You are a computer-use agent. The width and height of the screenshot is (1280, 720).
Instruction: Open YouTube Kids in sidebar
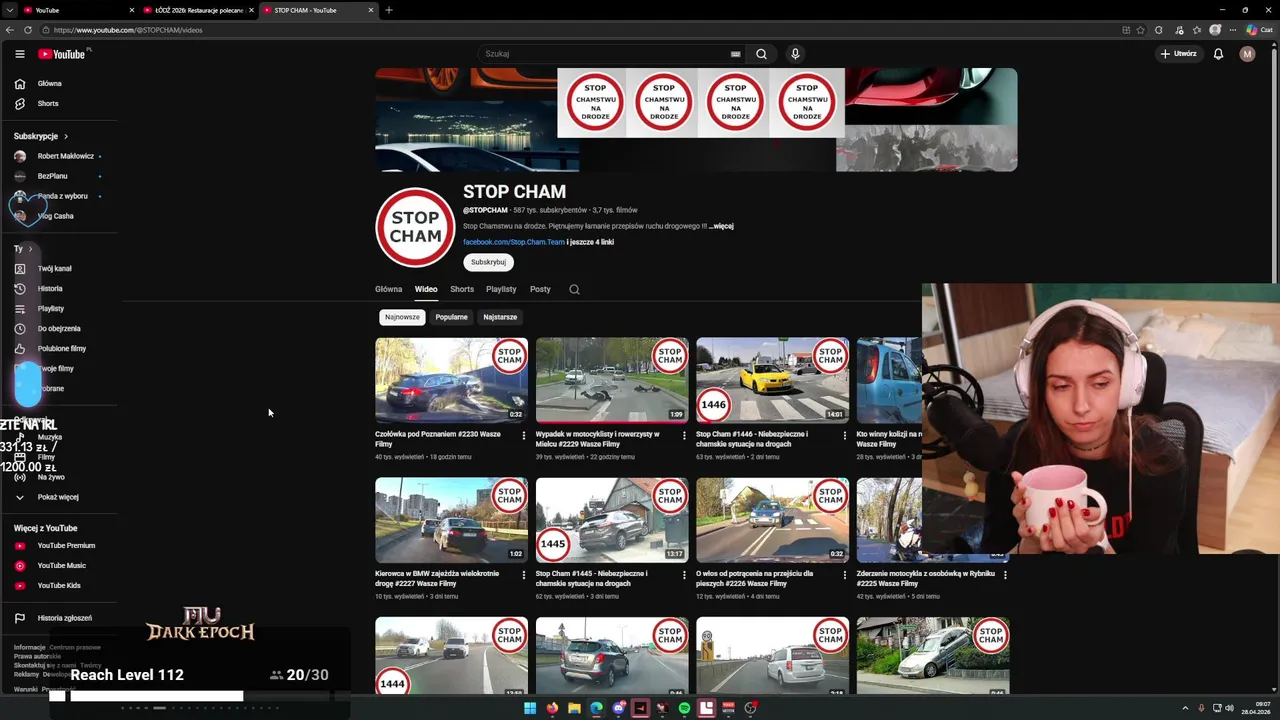click(58, 586)
